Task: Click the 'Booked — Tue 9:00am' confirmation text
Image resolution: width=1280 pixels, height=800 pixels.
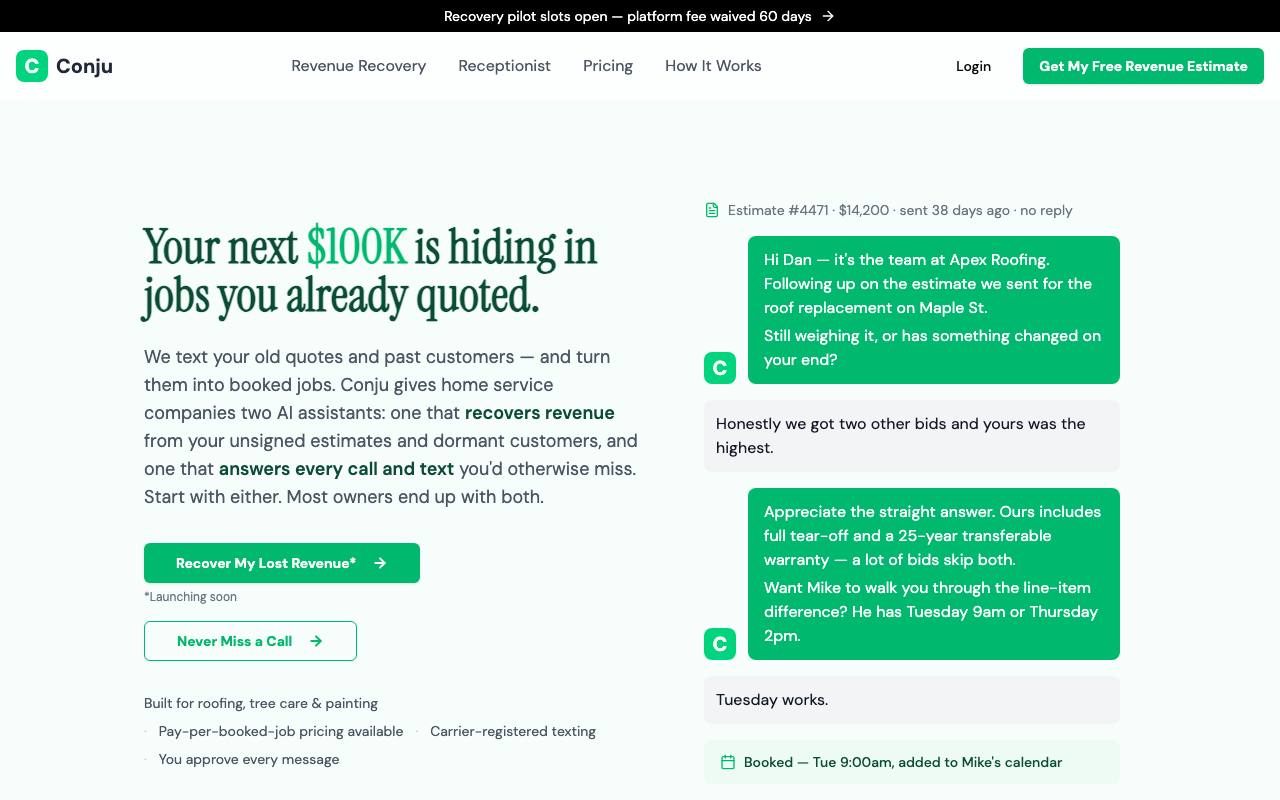Action: pyautogui.click(x=903, y=762)
